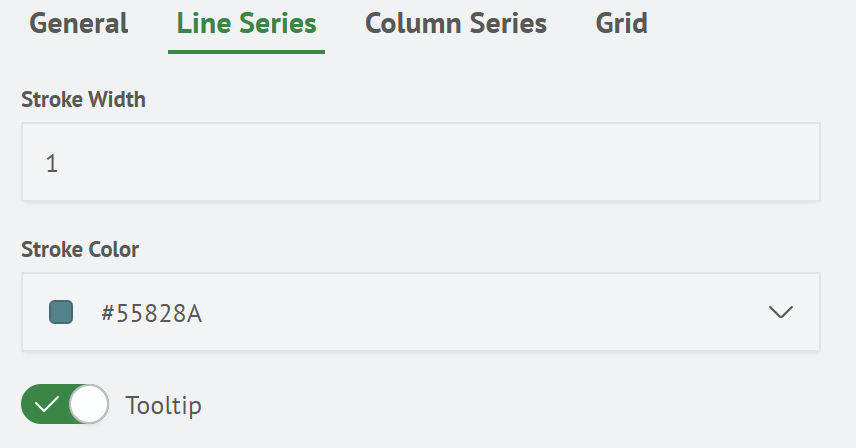
Task: Click the Stroke Width input field
Action: (420, 162)
